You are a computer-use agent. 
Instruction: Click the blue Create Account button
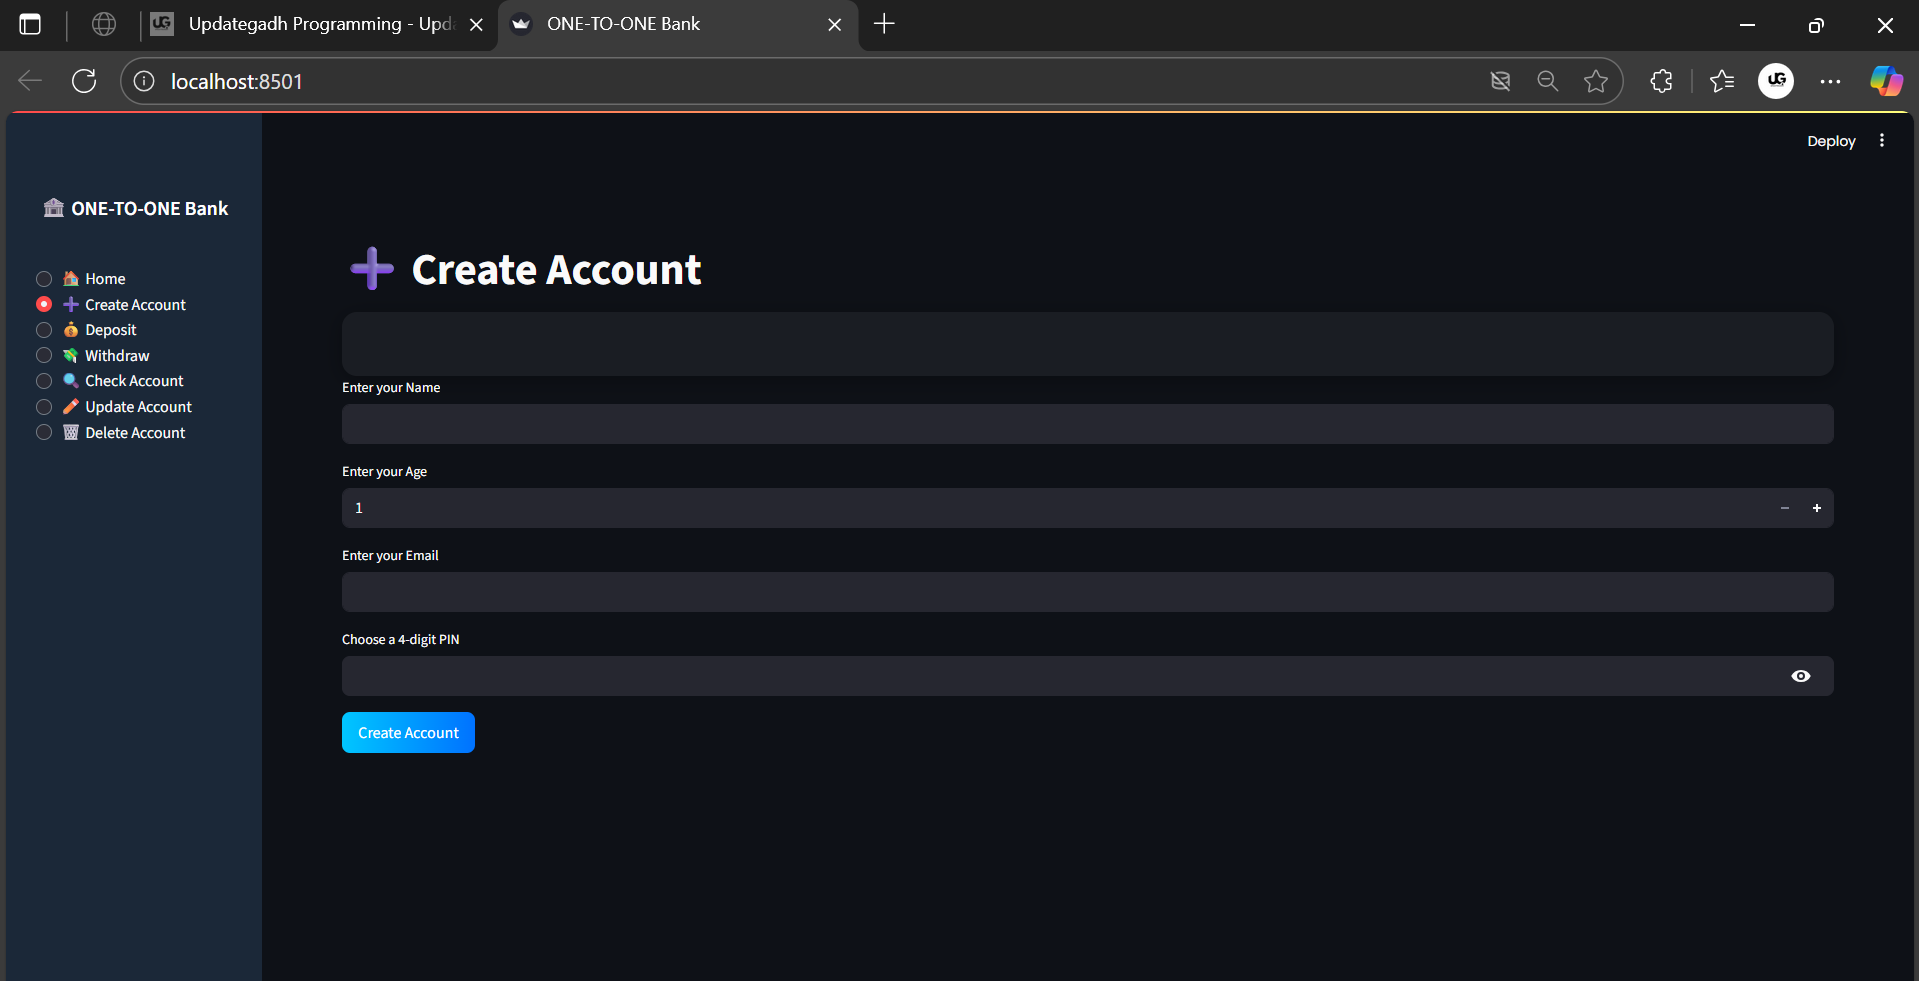(408, 733)
